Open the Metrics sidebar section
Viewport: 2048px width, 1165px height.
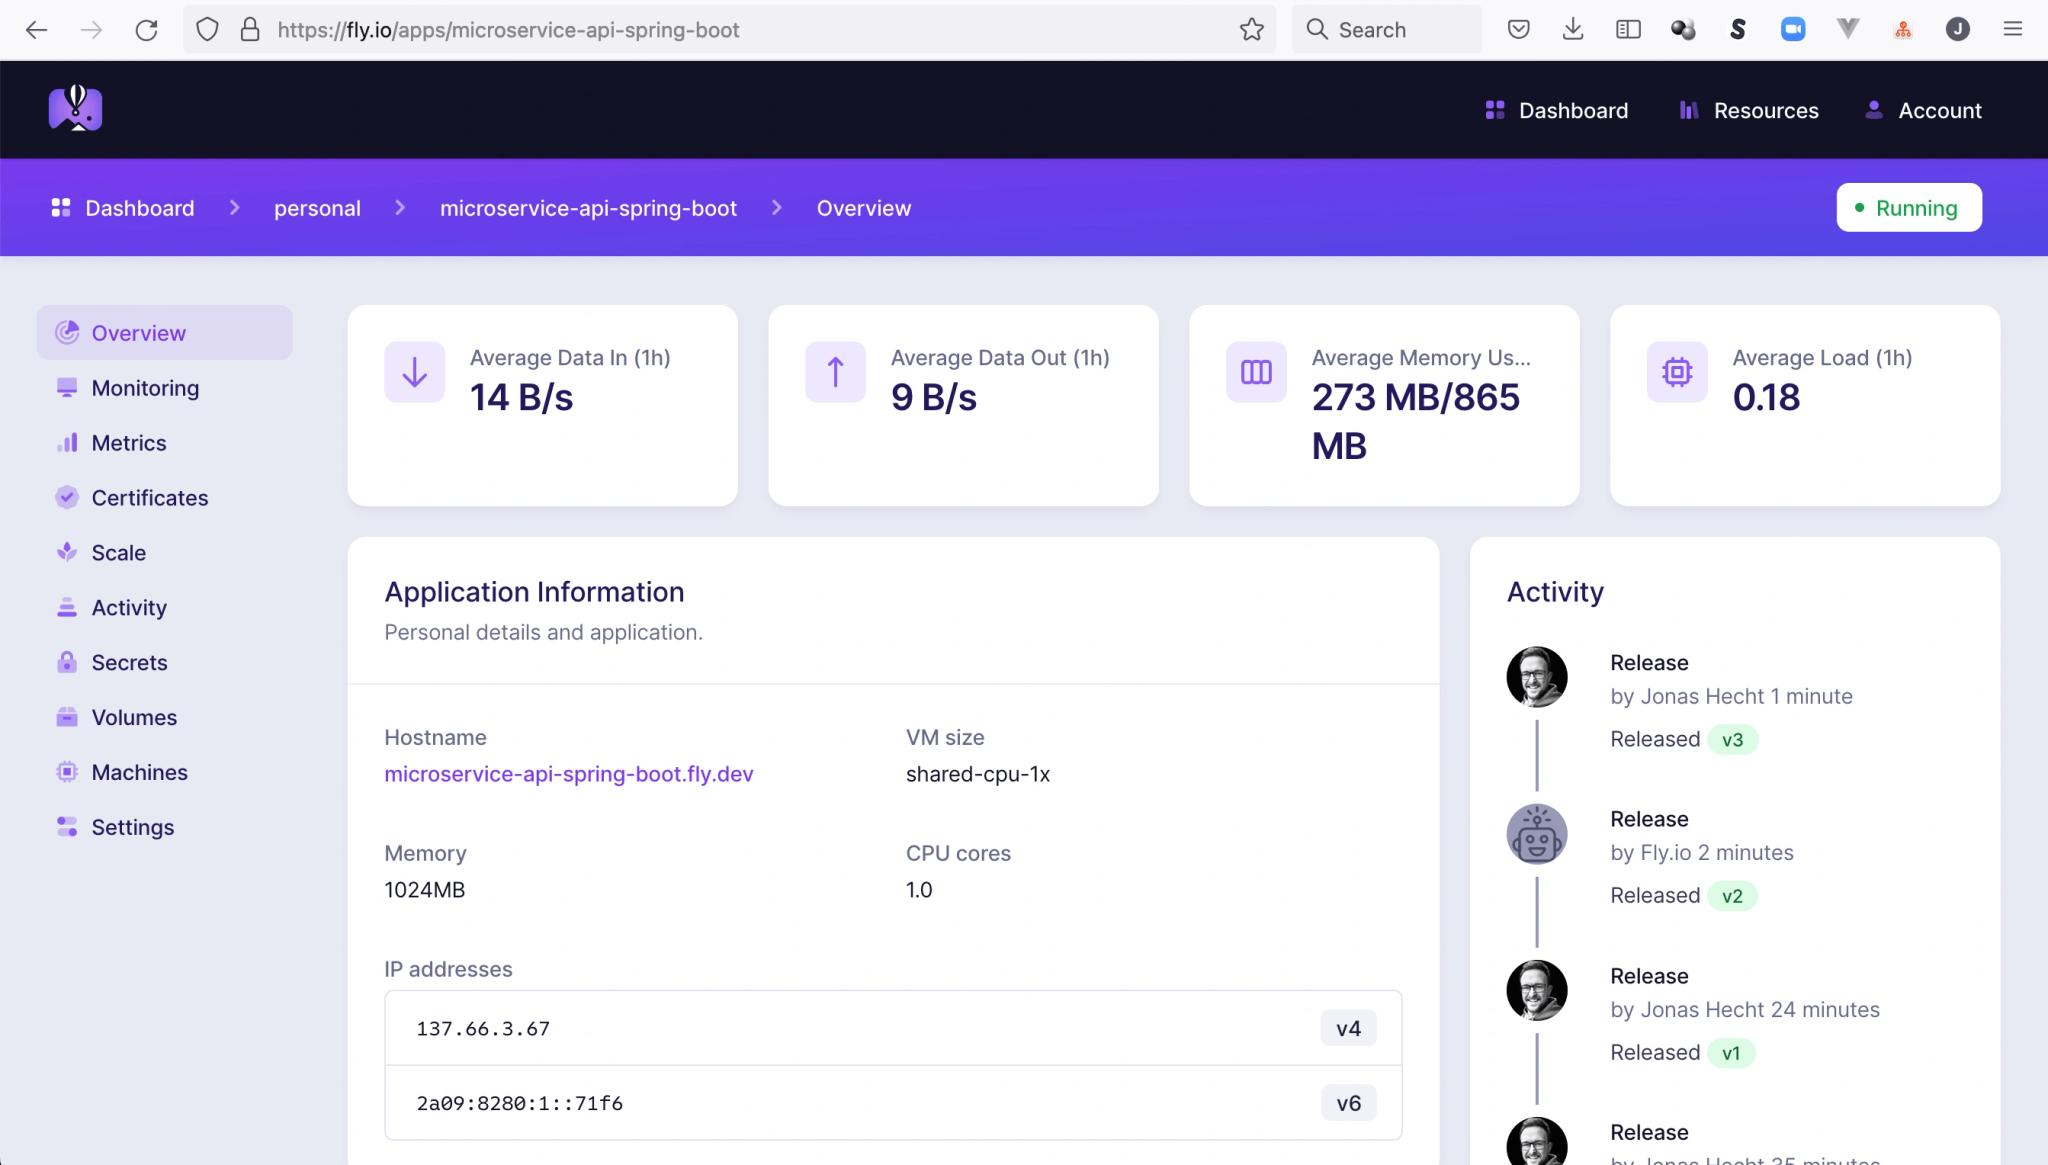click(128, 443)
